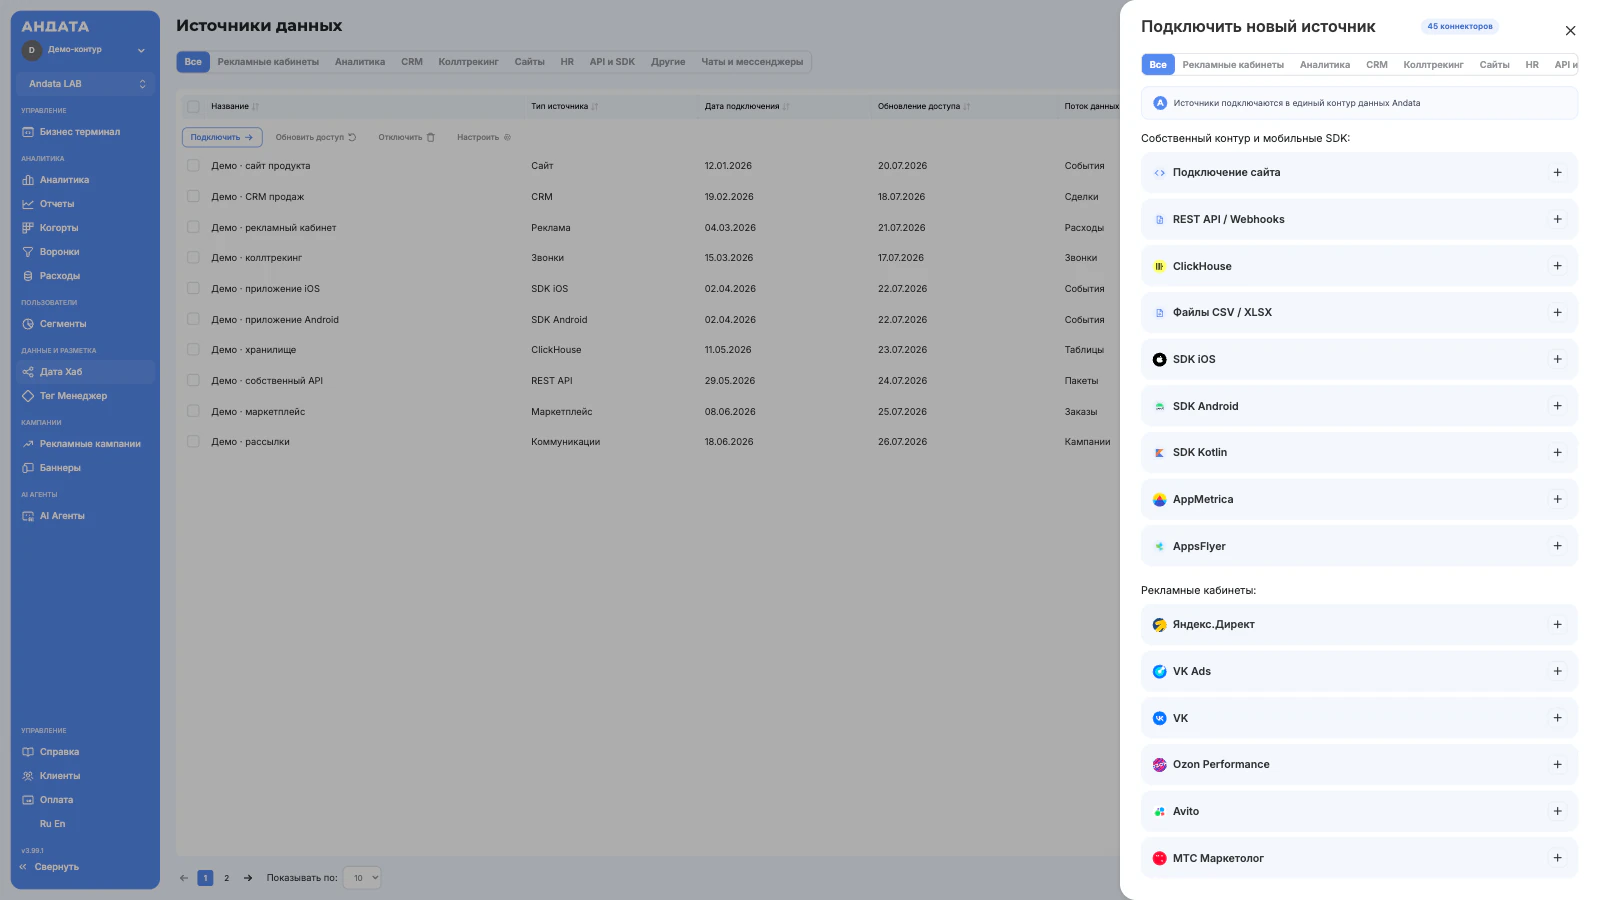Check the Демо · CRM продаж row
This screenshot has height=900, width=1600.
(x=193, y=197)
